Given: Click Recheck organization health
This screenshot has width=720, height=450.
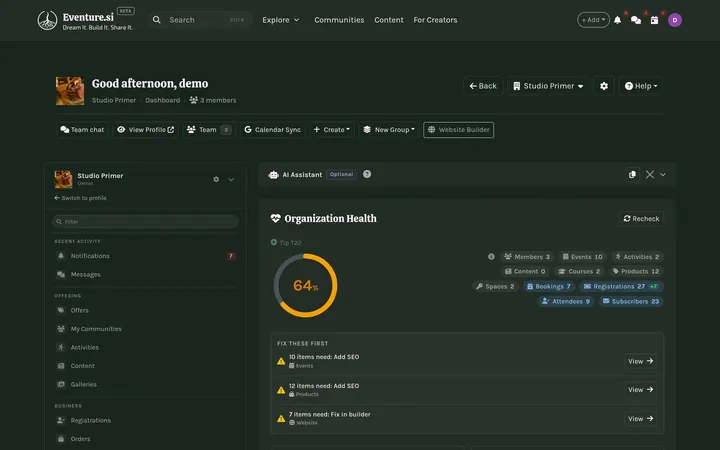Looking at the screenshot, I should [641, 219].
